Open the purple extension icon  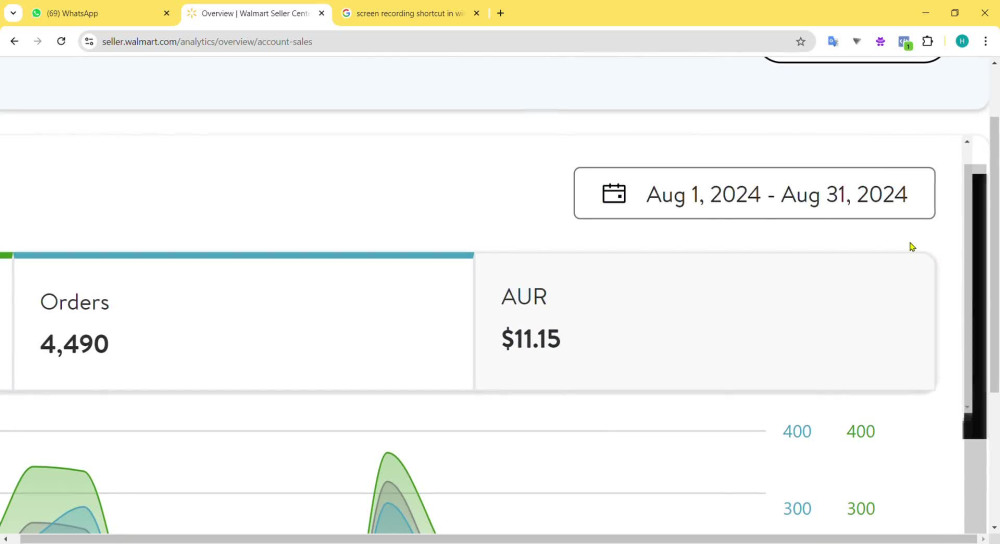click(880, 41)
